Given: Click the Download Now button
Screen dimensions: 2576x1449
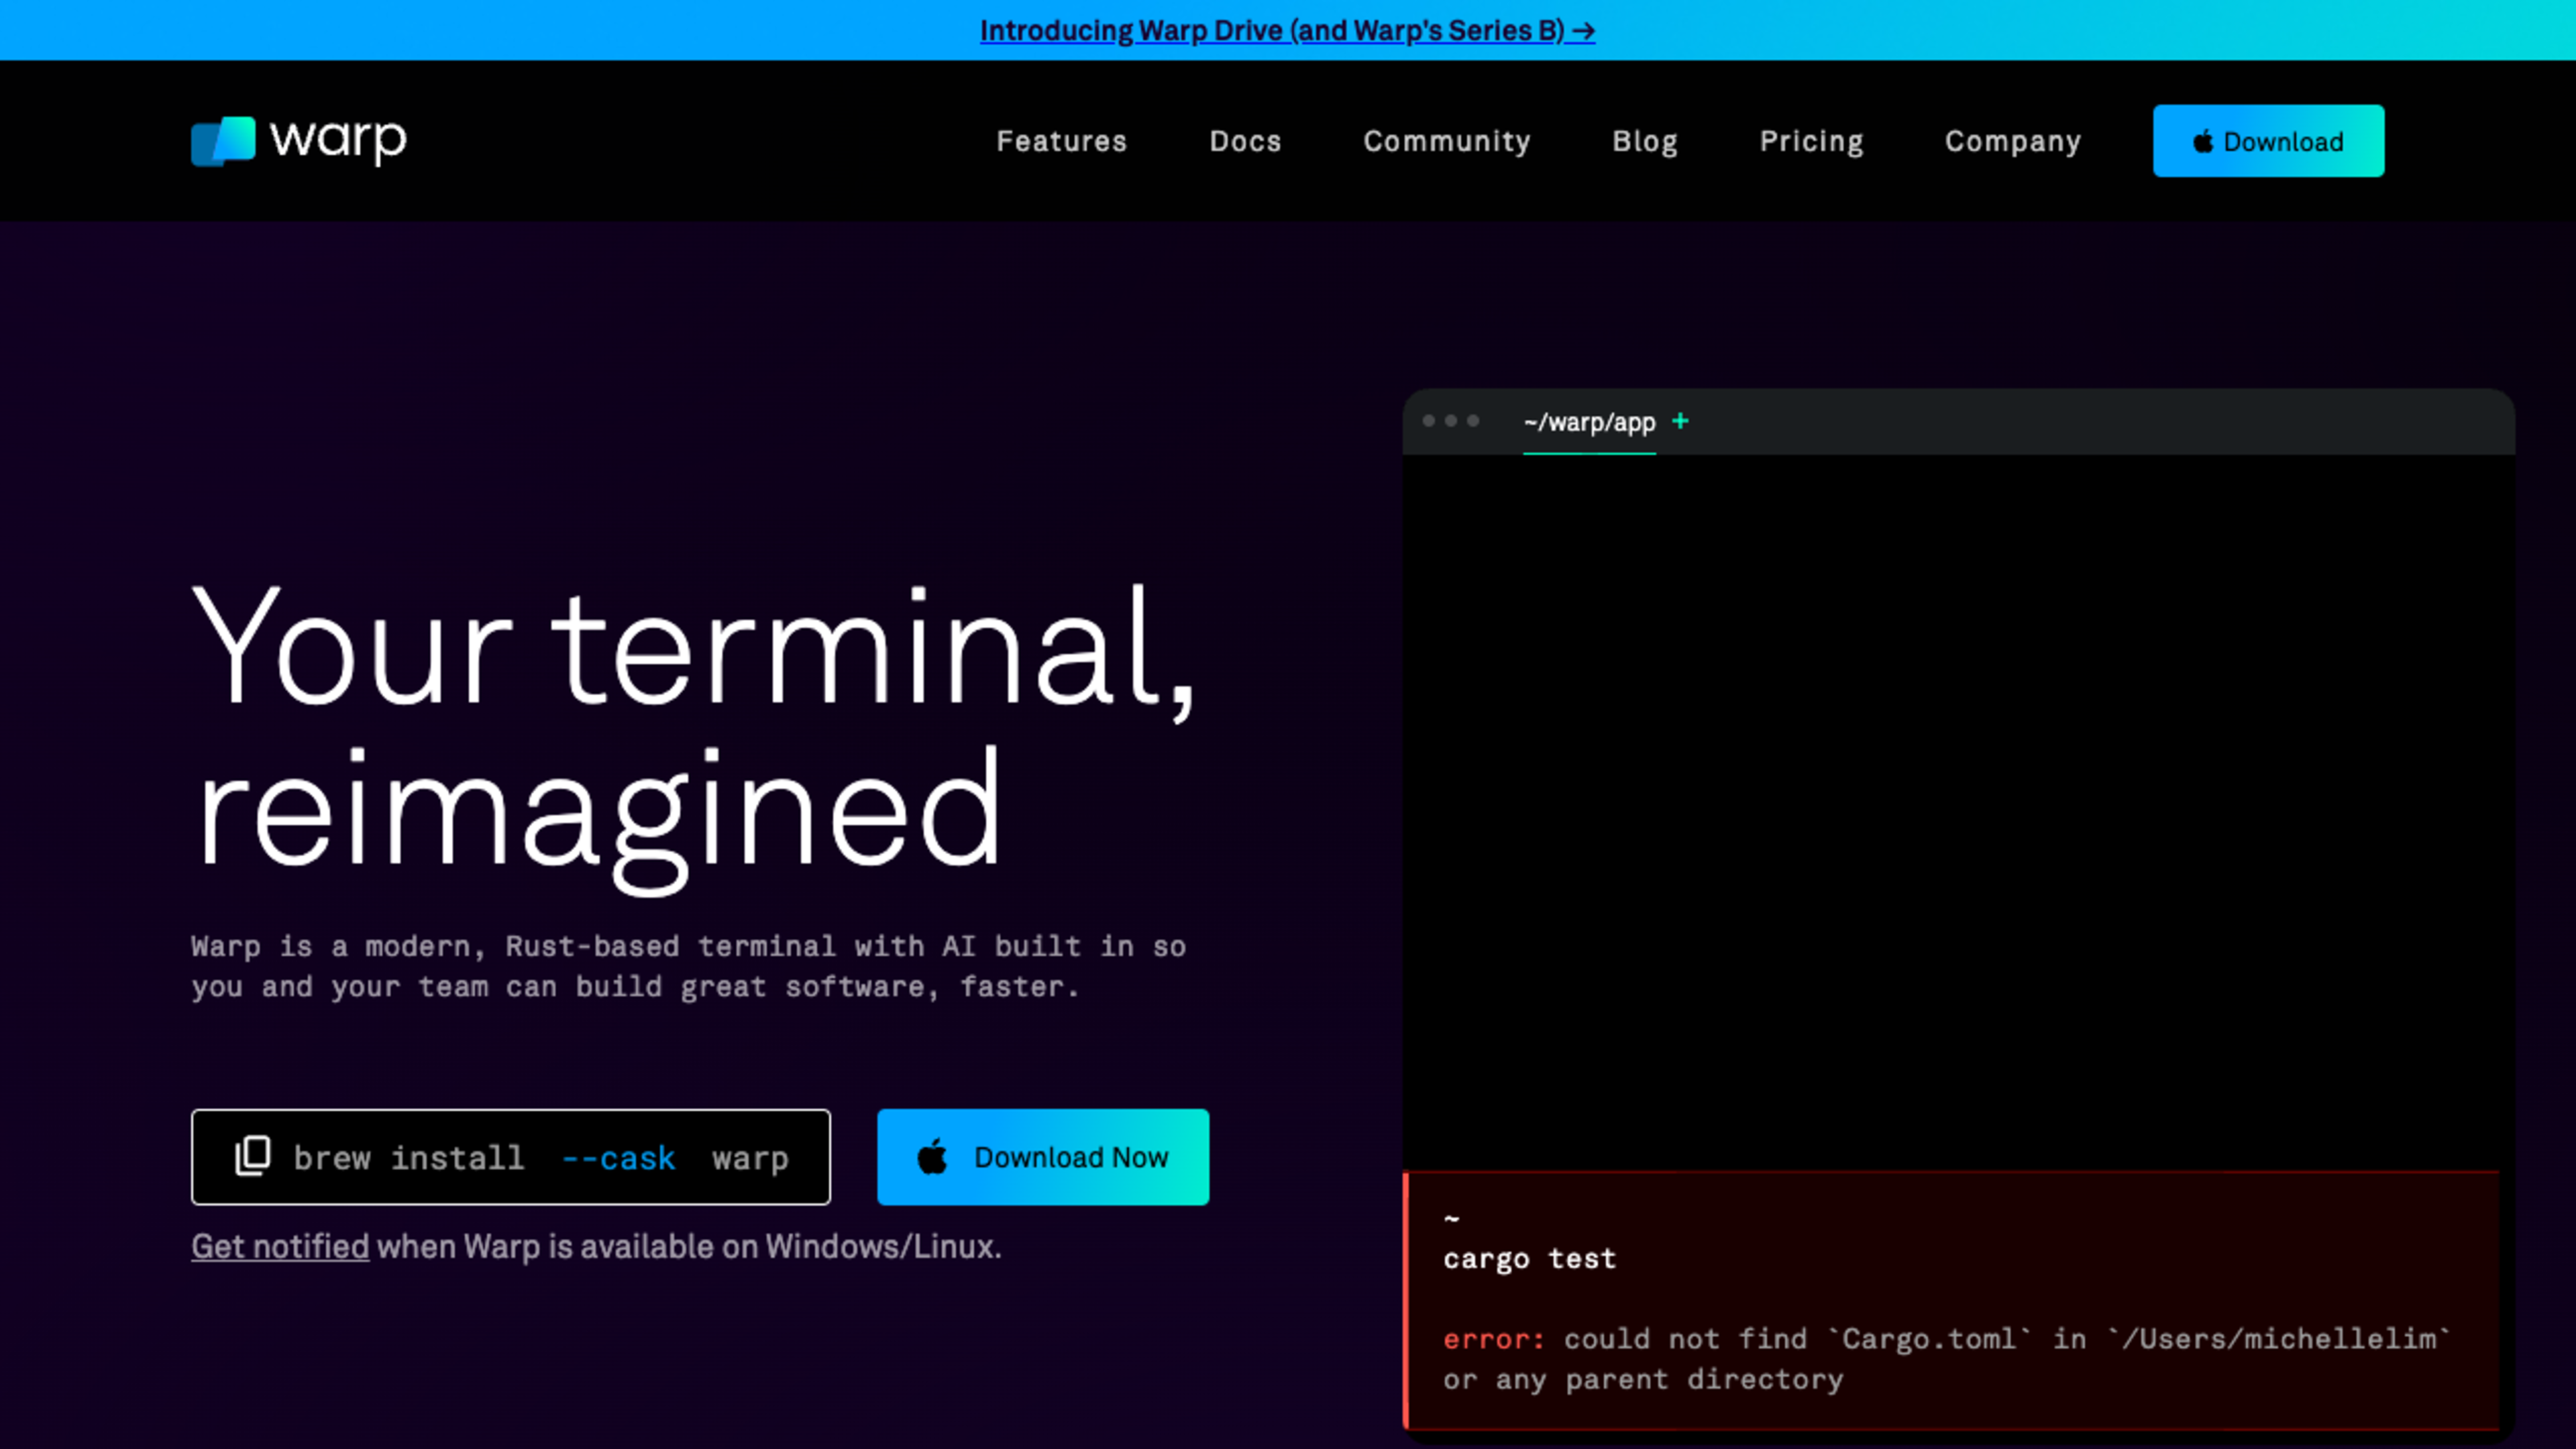Looking at the screenshot, I should 1043,1157.
